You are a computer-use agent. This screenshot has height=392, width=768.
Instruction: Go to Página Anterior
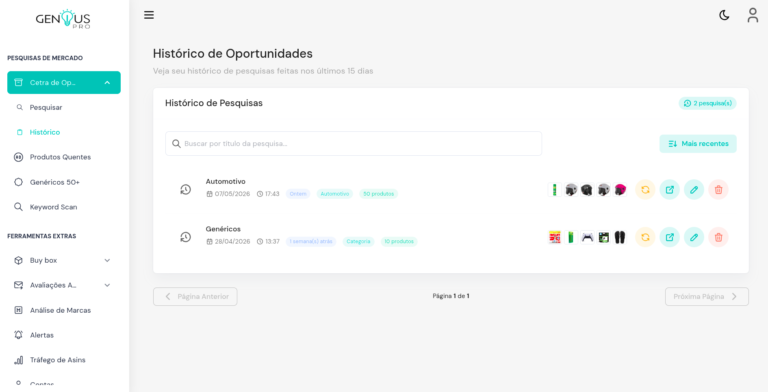(195, 296)
